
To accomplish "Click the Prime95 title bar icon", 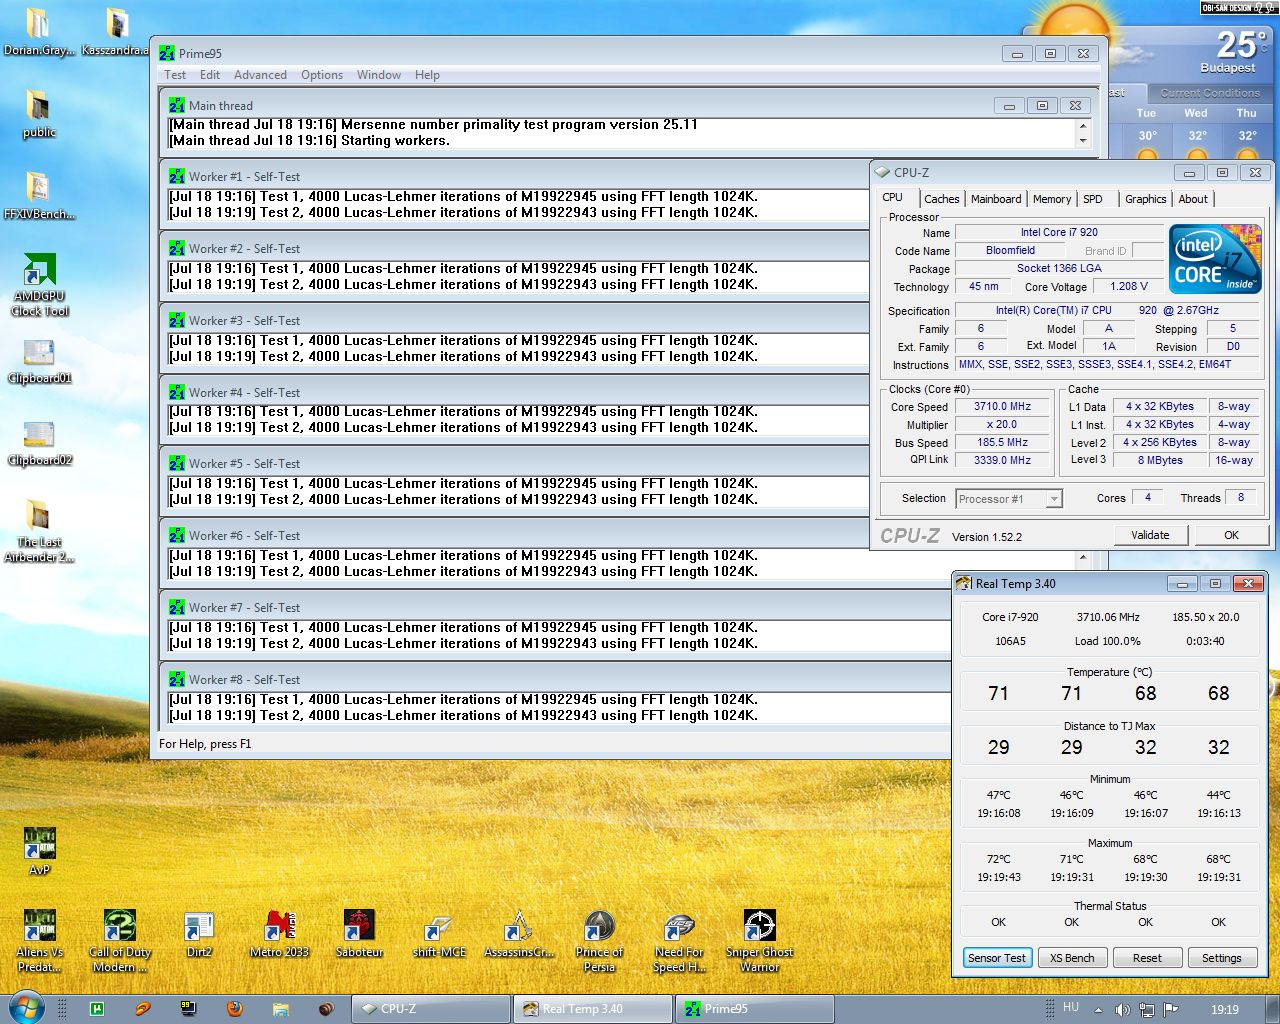I will [167, 53].
